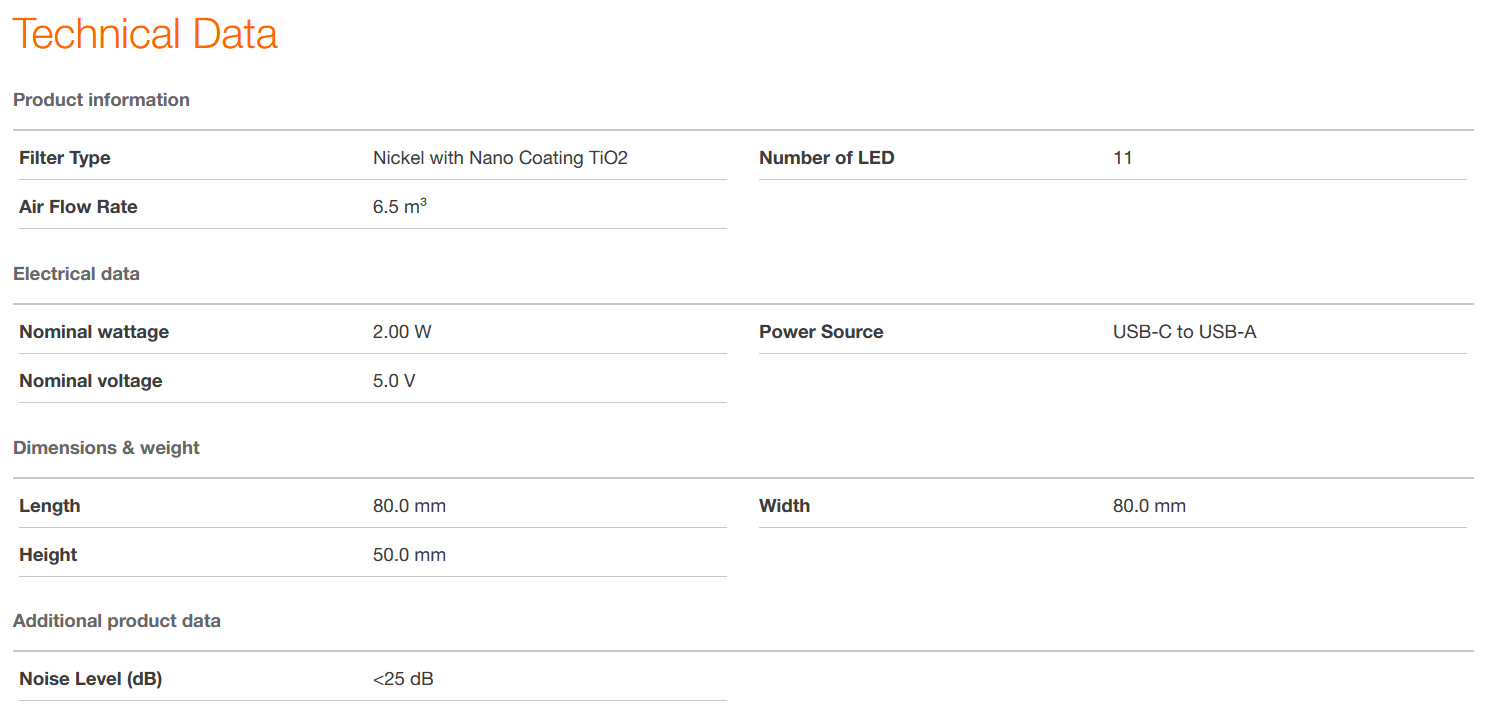This screenshot has width=1494, height=720.
Task: Click the Nominal wattage label
Action: coord(94,332)
